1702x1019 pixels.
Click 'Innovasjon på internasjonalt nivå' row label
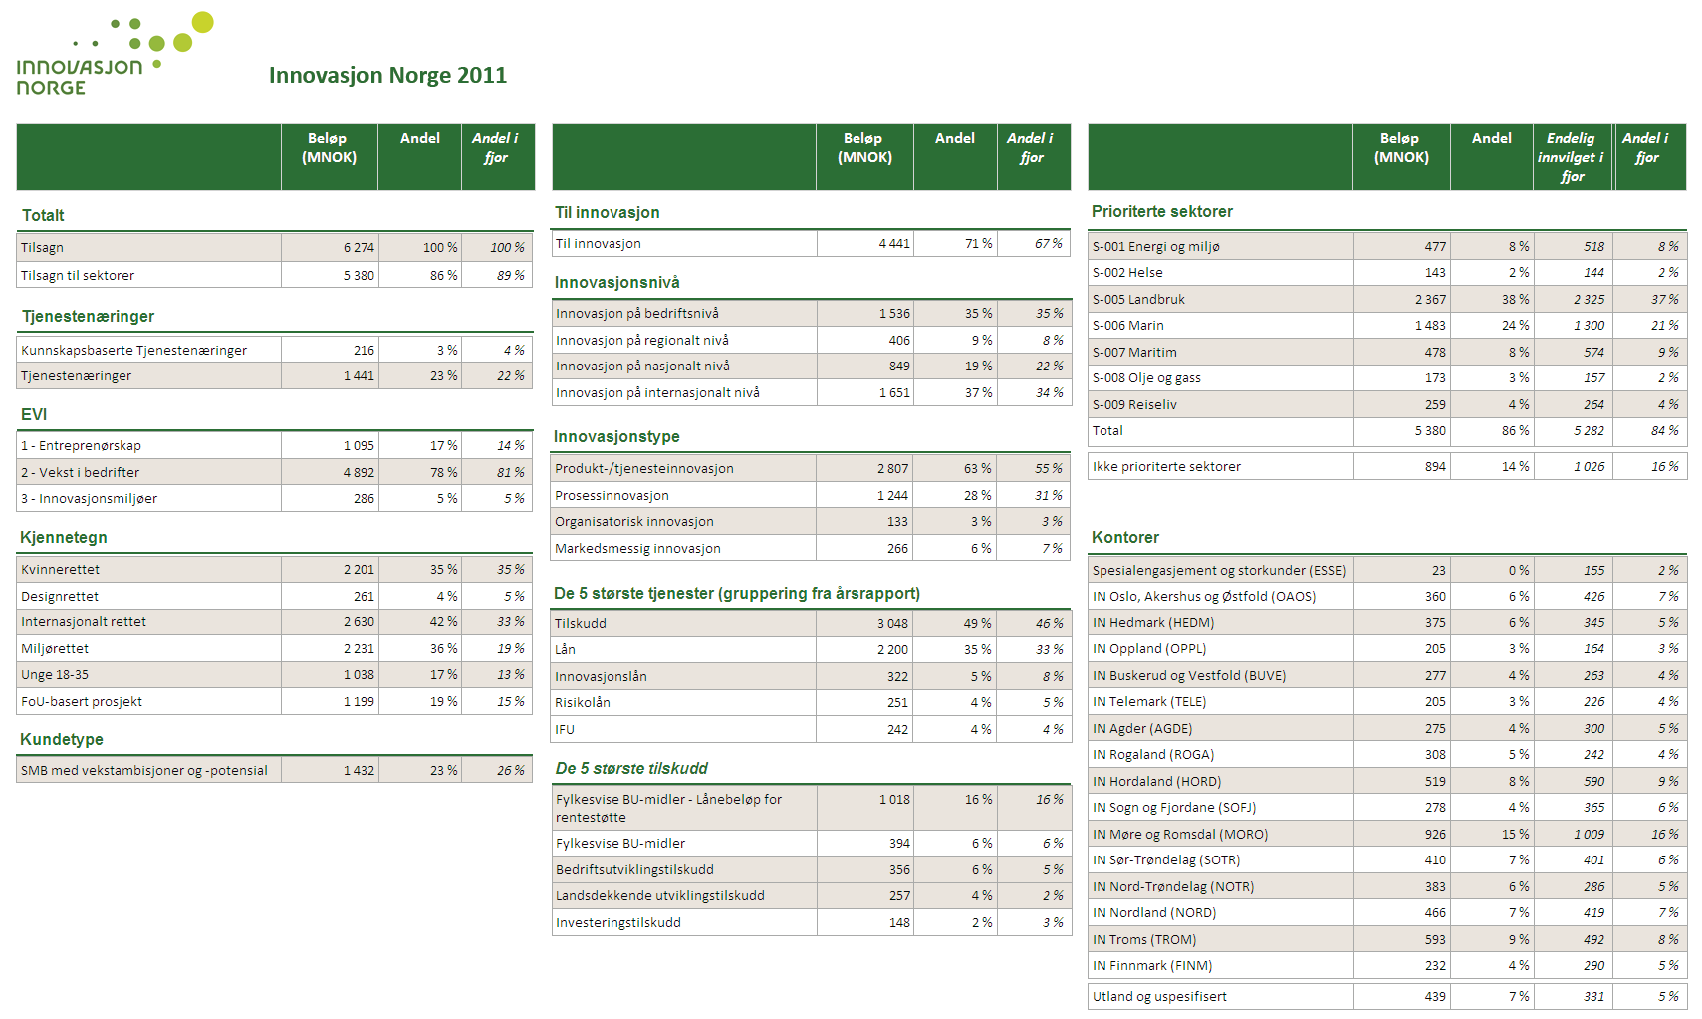click(658, 392)
